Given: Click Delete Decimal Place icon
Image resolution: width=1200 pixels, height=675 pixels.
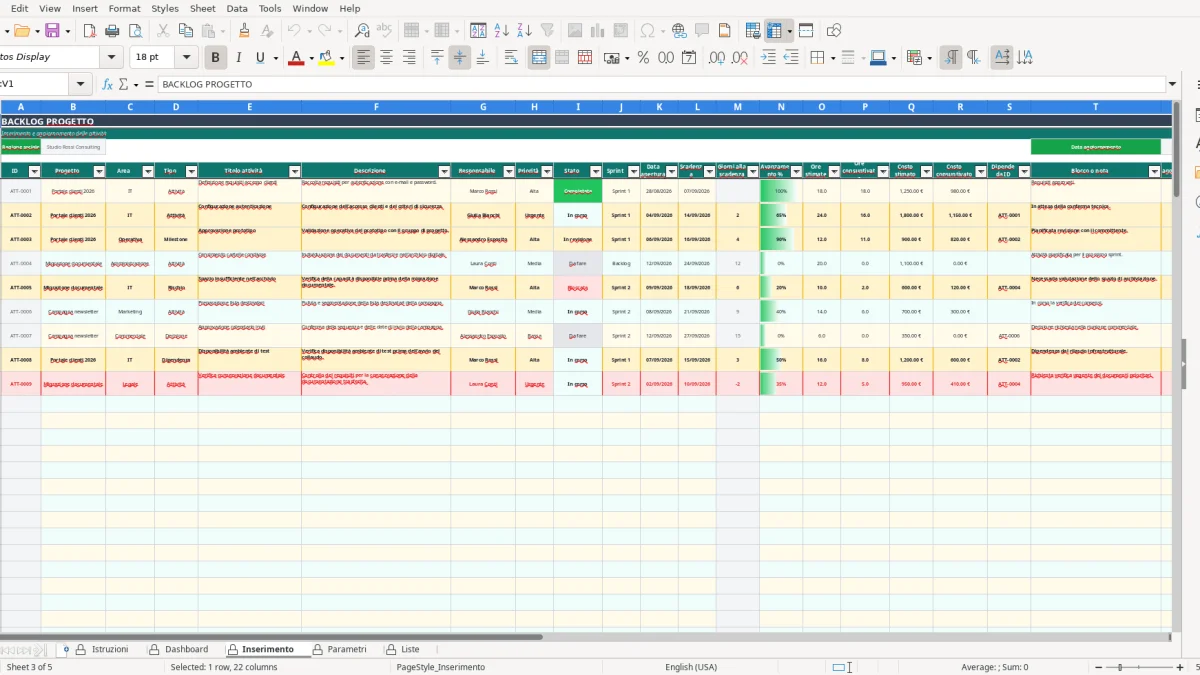Looking at the screenshot, I should (739, 58).
